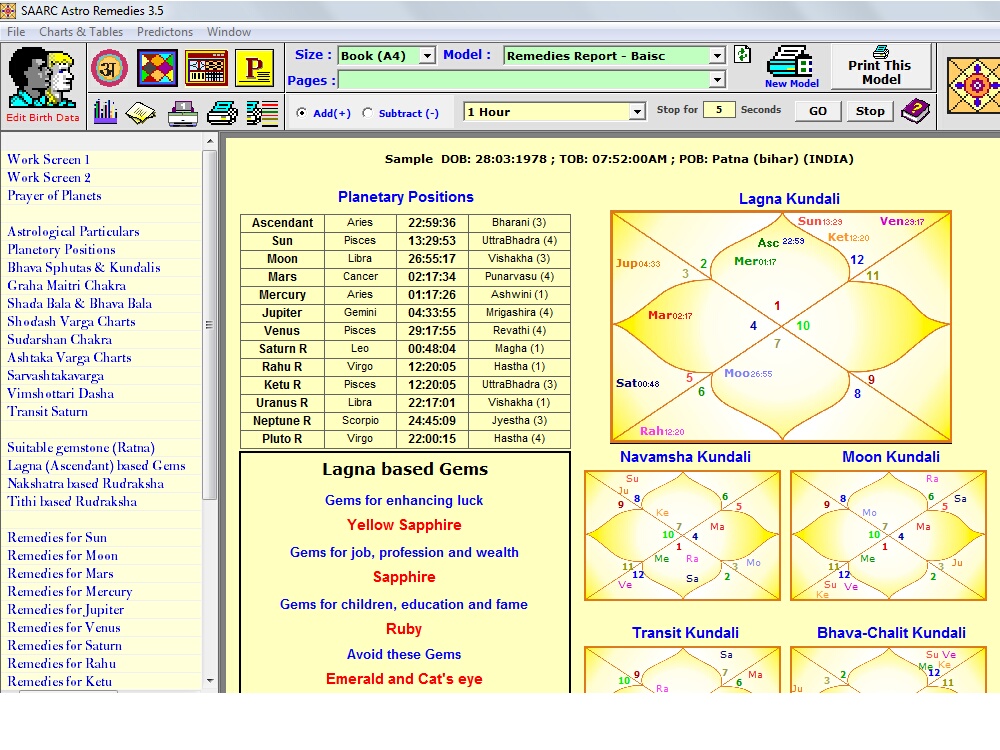Click the GO button
The width and height of the screenshot is (1000, 750).
tap(818, 111)
